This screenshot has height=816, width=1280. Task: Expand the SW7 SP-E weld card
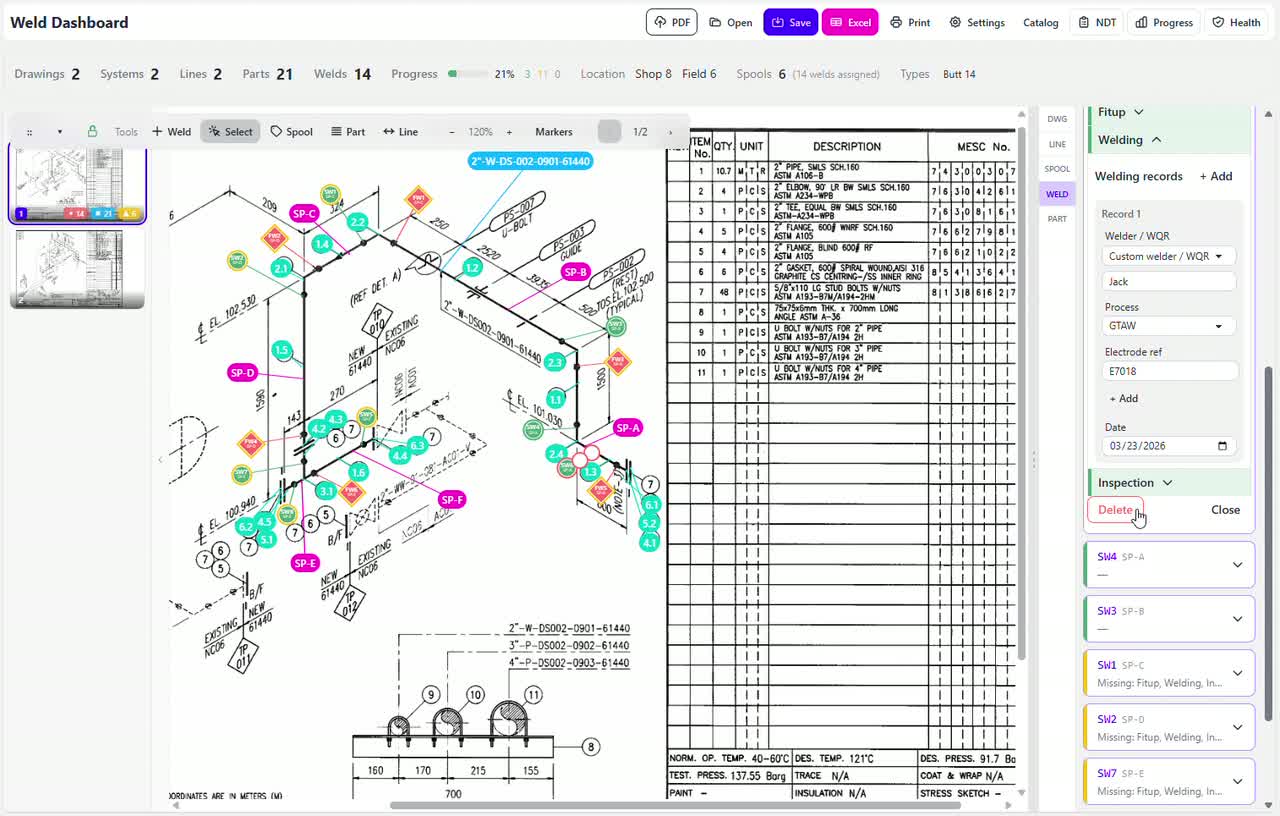point(1168,781)
